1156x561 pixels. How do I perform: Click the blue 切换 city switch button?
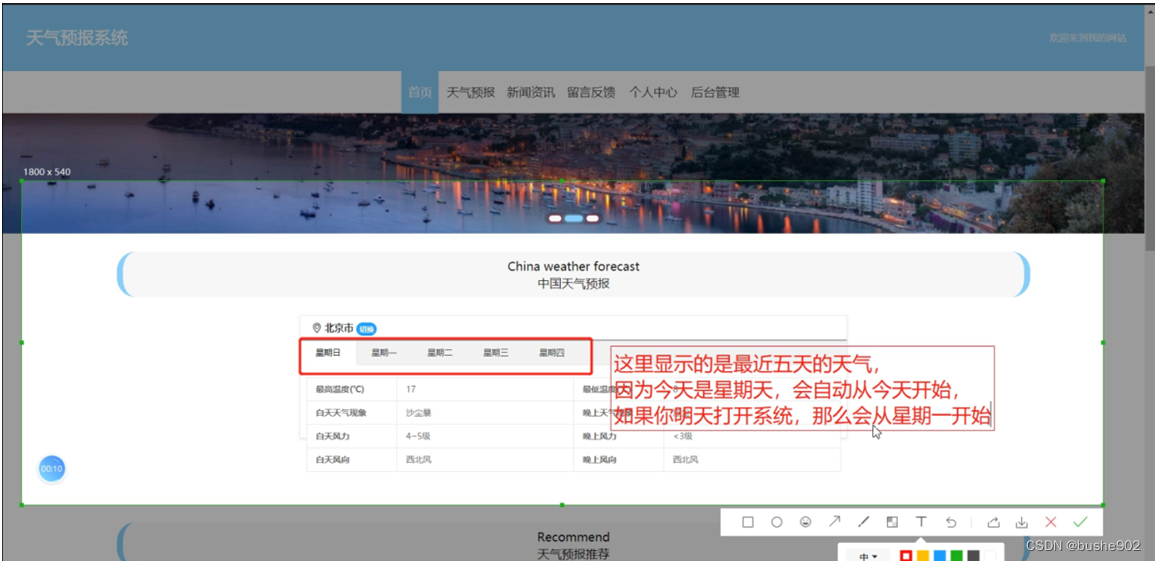click(x=366, y=329)
